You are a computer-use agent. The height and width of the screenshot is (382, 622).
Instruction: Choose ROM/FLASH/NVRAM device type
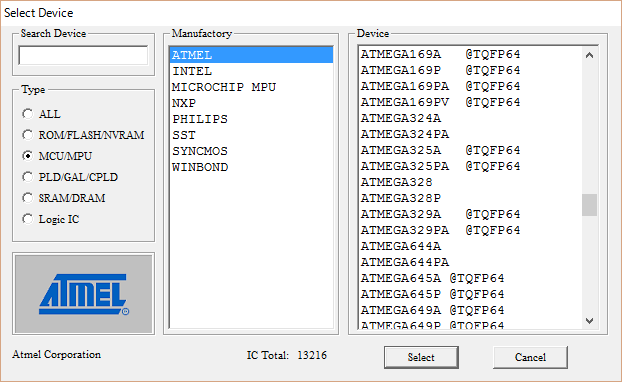27,135
